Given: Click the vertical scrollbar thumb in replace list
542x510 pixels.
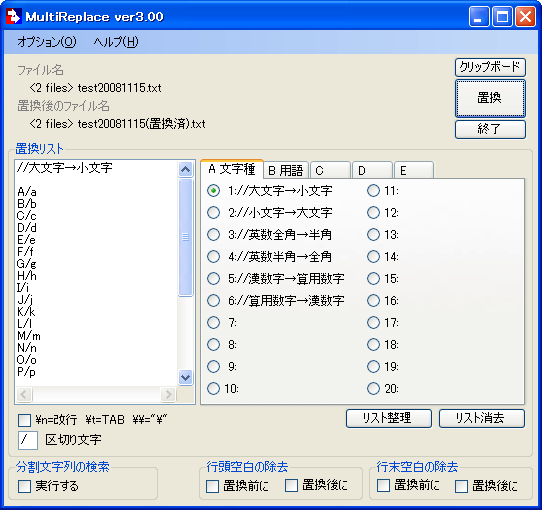Looking at the screenshot, I should 186,237.
